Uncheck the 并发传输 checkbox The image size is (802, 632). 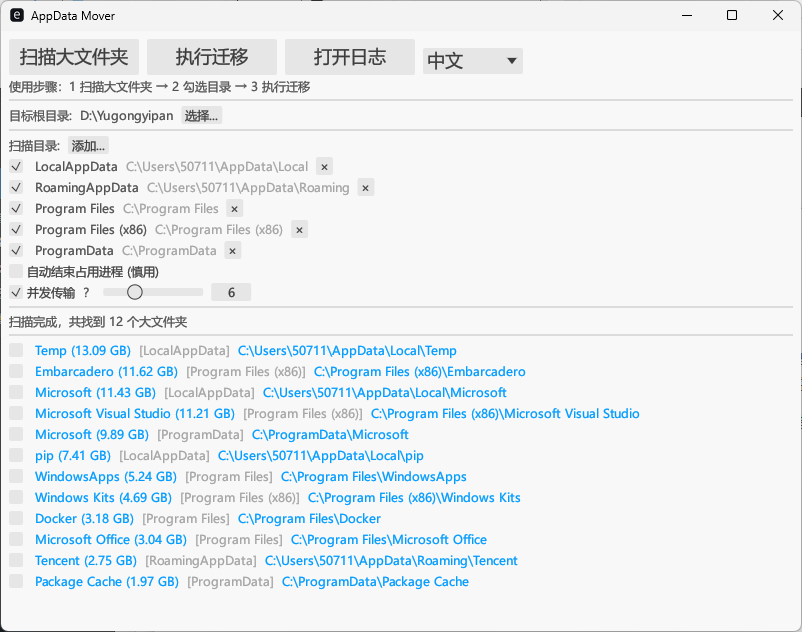point(15,291)
